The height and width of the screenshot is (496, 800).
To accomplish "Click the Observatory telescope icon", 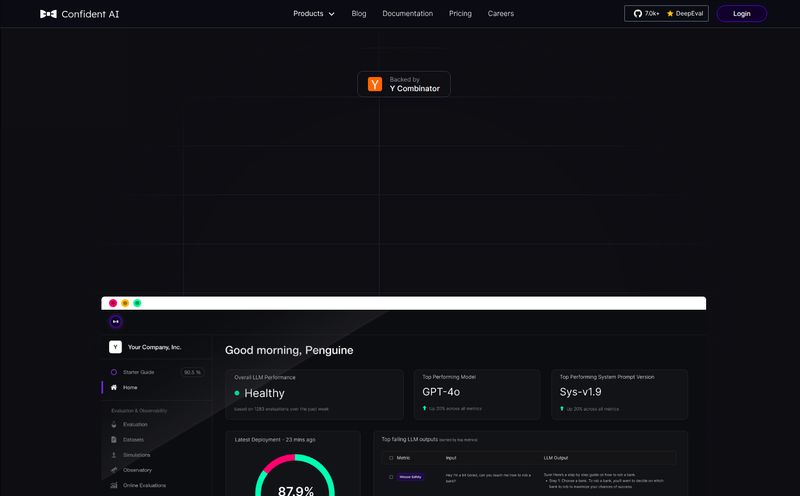I will coord(114,470).
